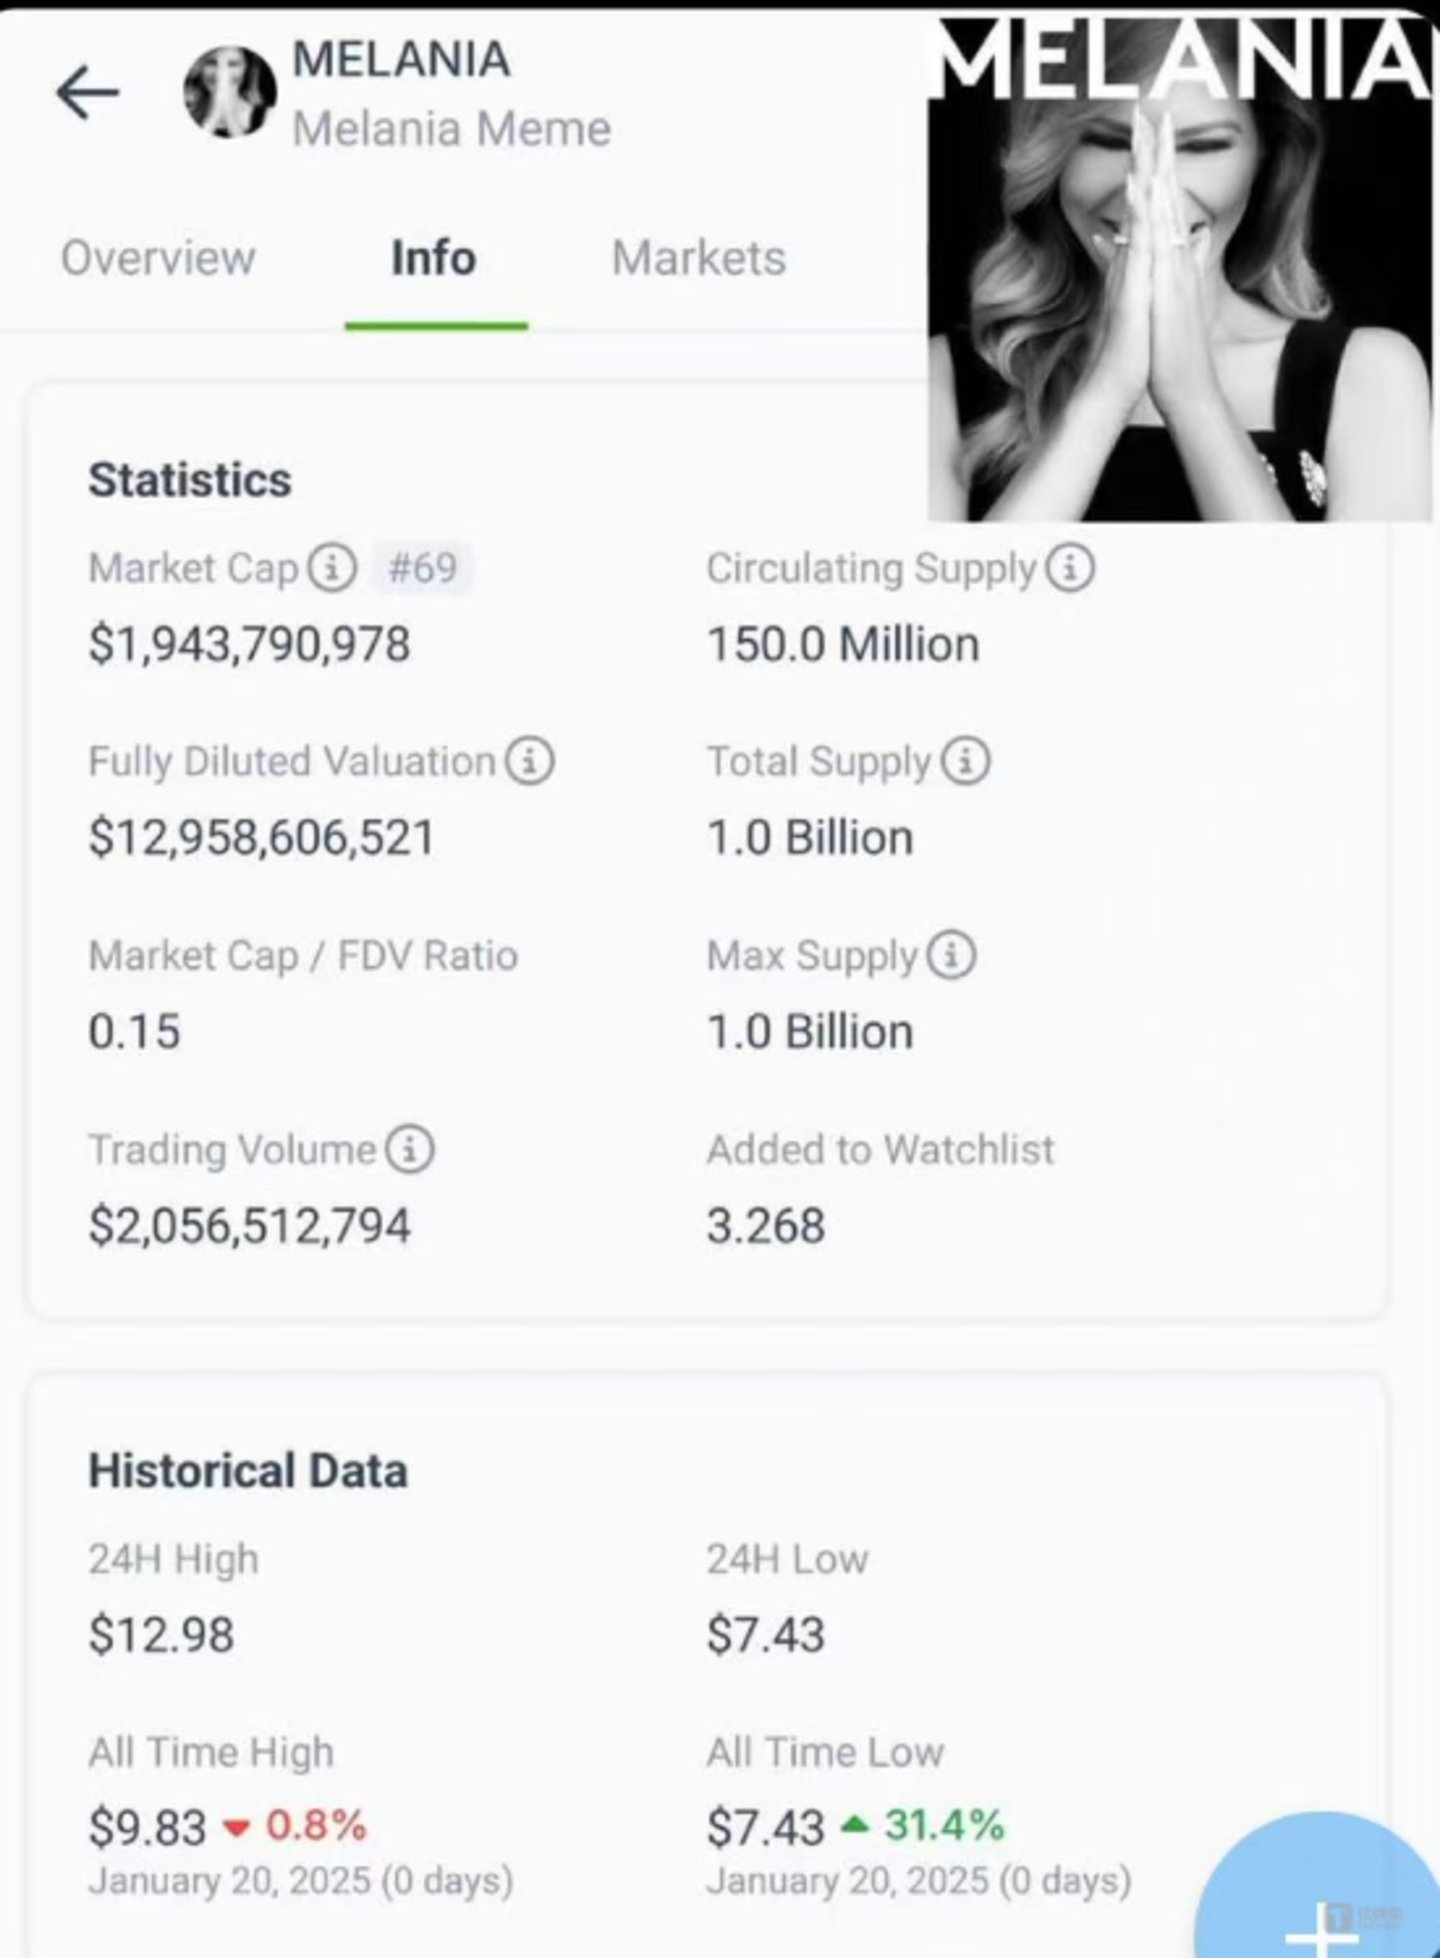The height and width of the screenshot is (1958, 1440).
Task: Tap Max Supply info icon
Action: [951, 956]
